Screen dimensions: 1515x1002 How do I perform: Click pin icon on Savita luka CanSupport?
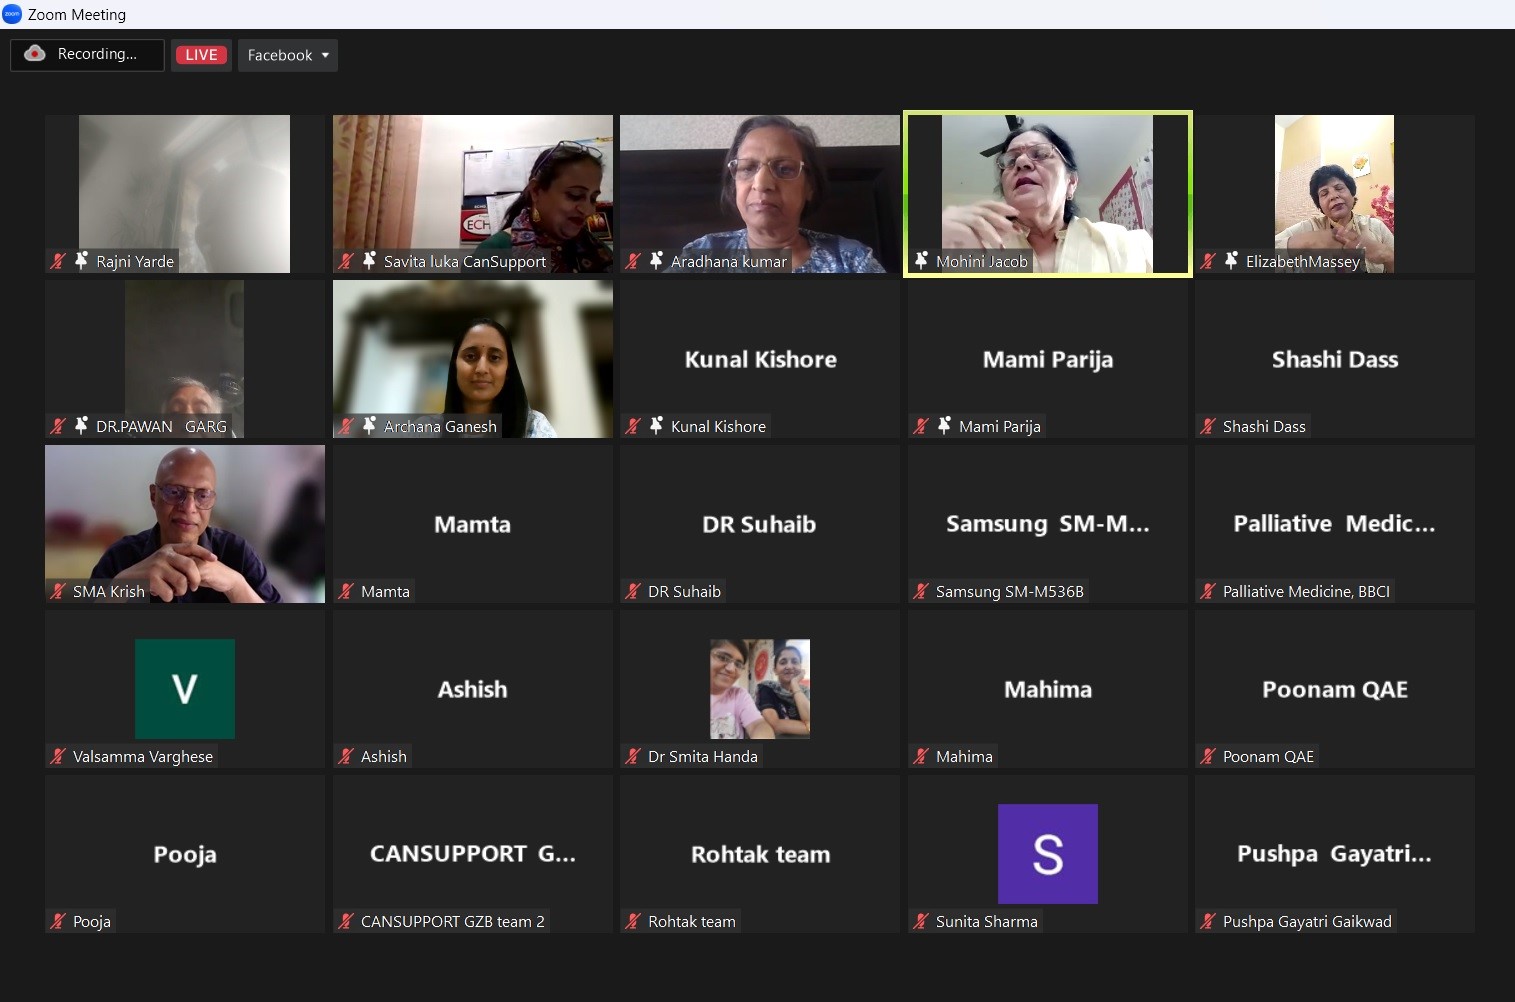coord(369,260)
